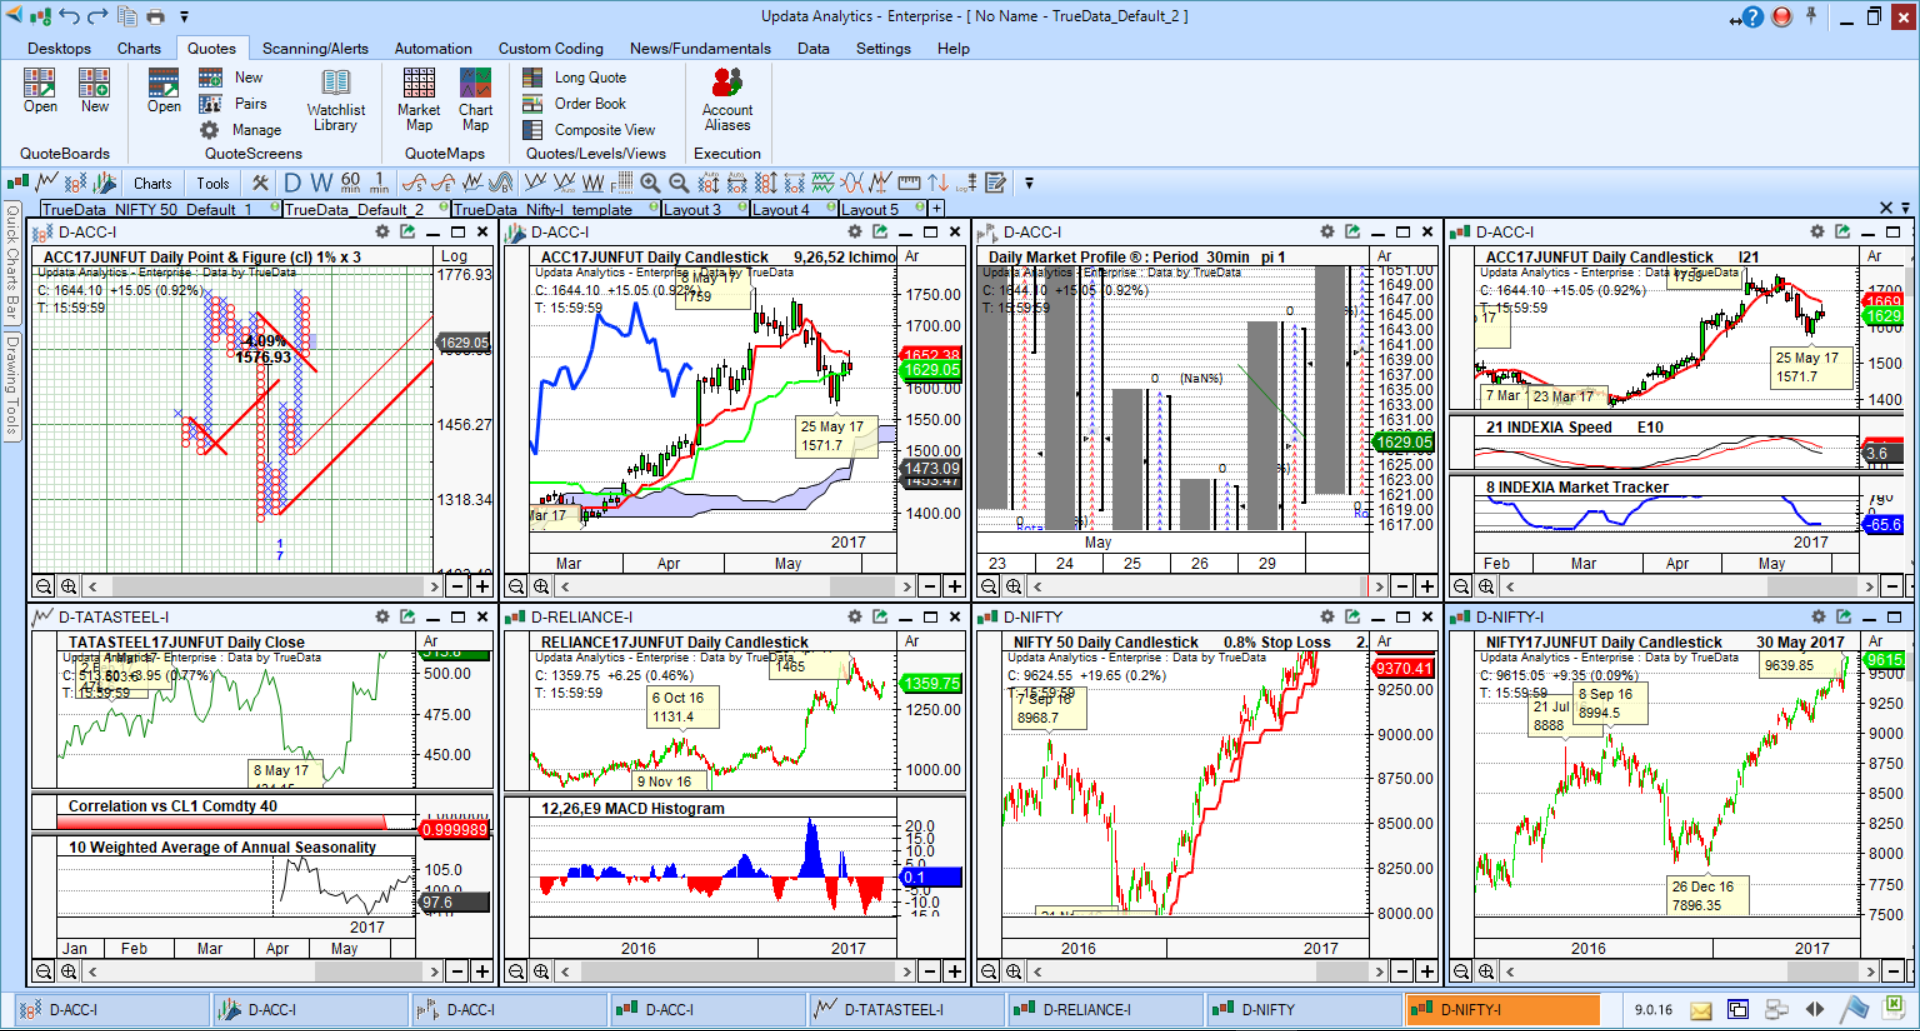Click horizontal scrollbar of Point & Figure chart
This screenshot has width=1920, height=1031.
(x=263, y=586)
